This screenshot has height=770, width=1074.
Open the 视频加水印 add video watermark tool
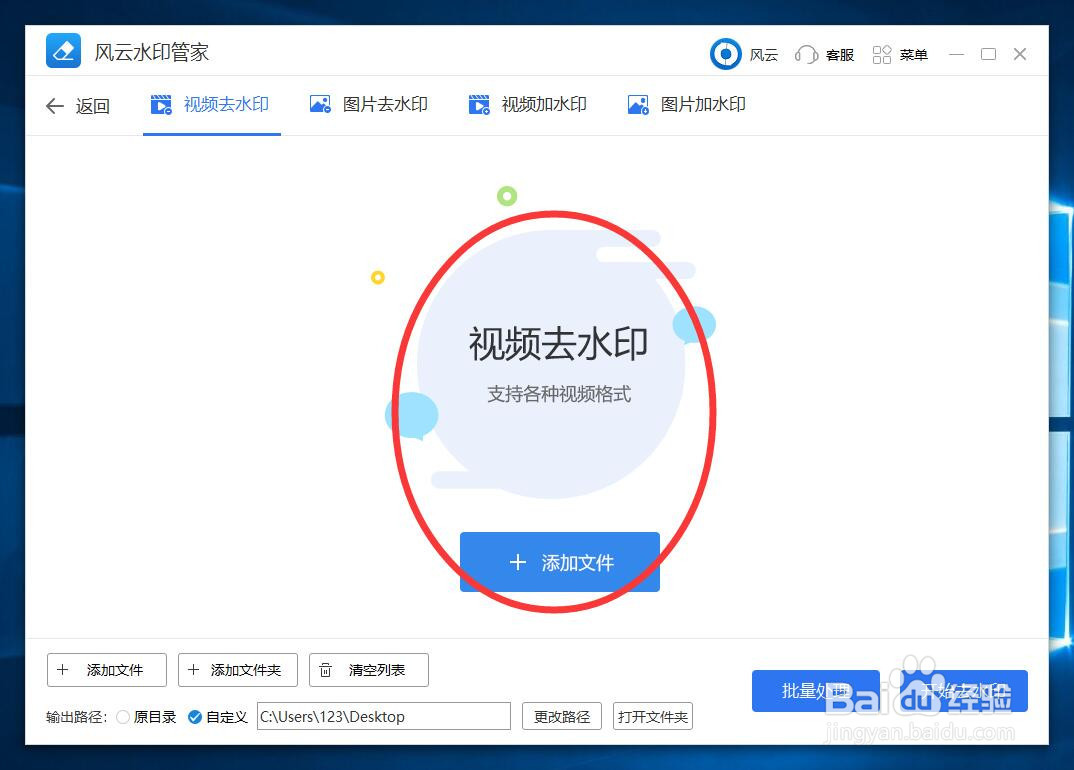527,104
